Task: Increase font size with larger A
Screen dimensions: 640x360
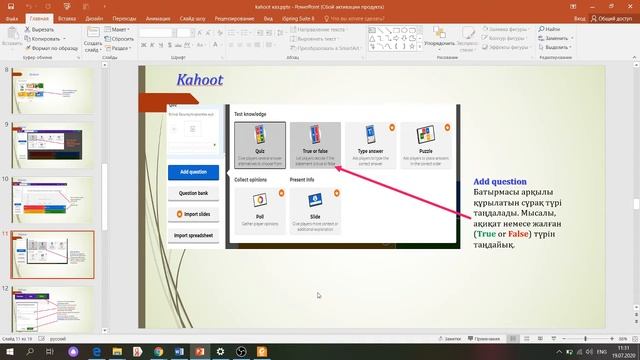Action: pyautogui.click(x=200, y=33)
